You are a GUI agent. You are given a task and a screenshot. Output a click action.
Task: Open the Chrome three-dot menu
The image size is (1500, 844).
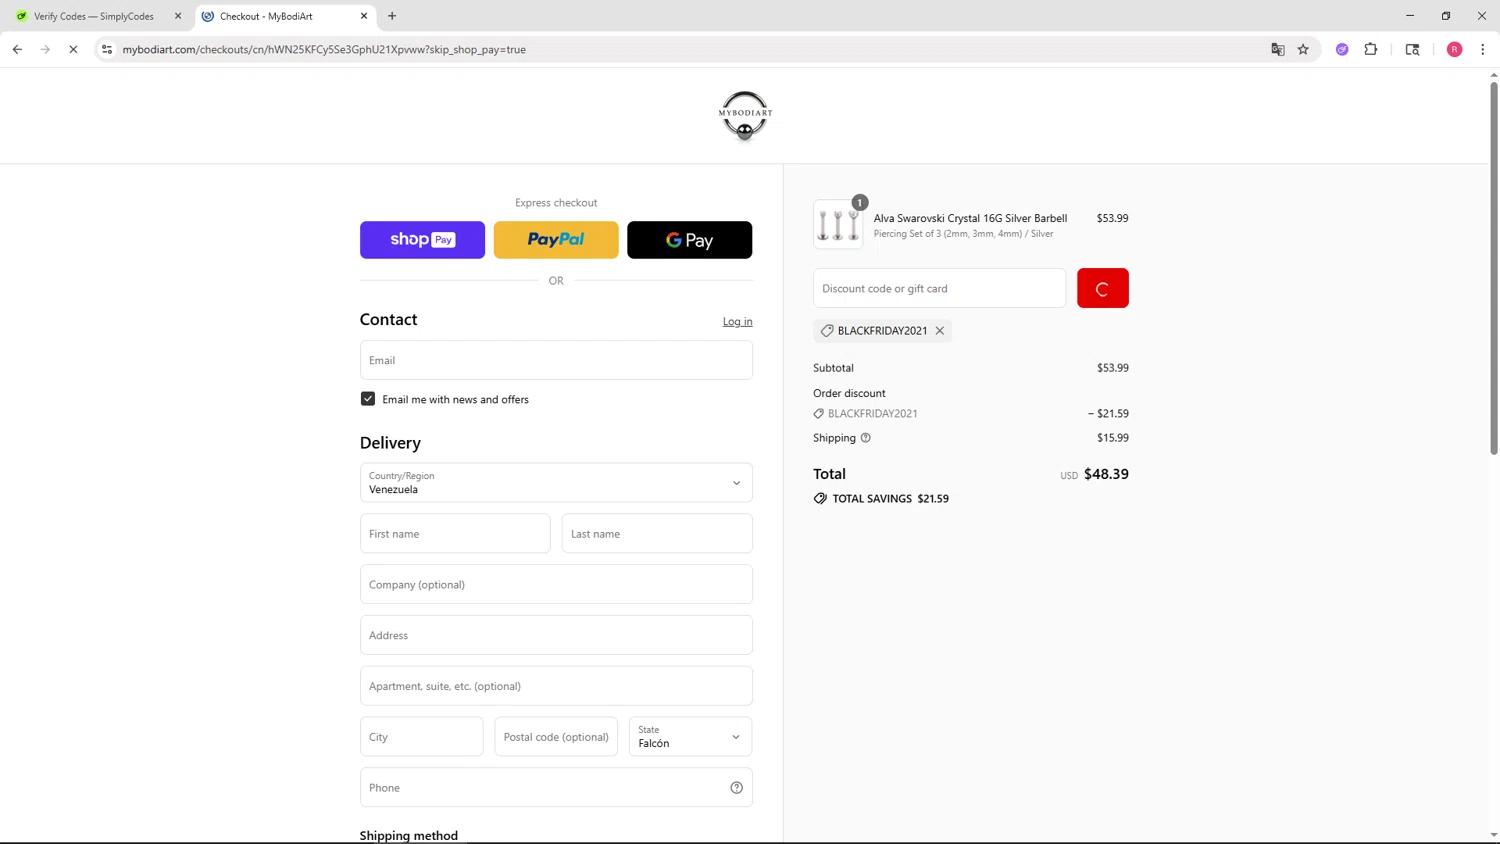click(x=1483, y=49)
